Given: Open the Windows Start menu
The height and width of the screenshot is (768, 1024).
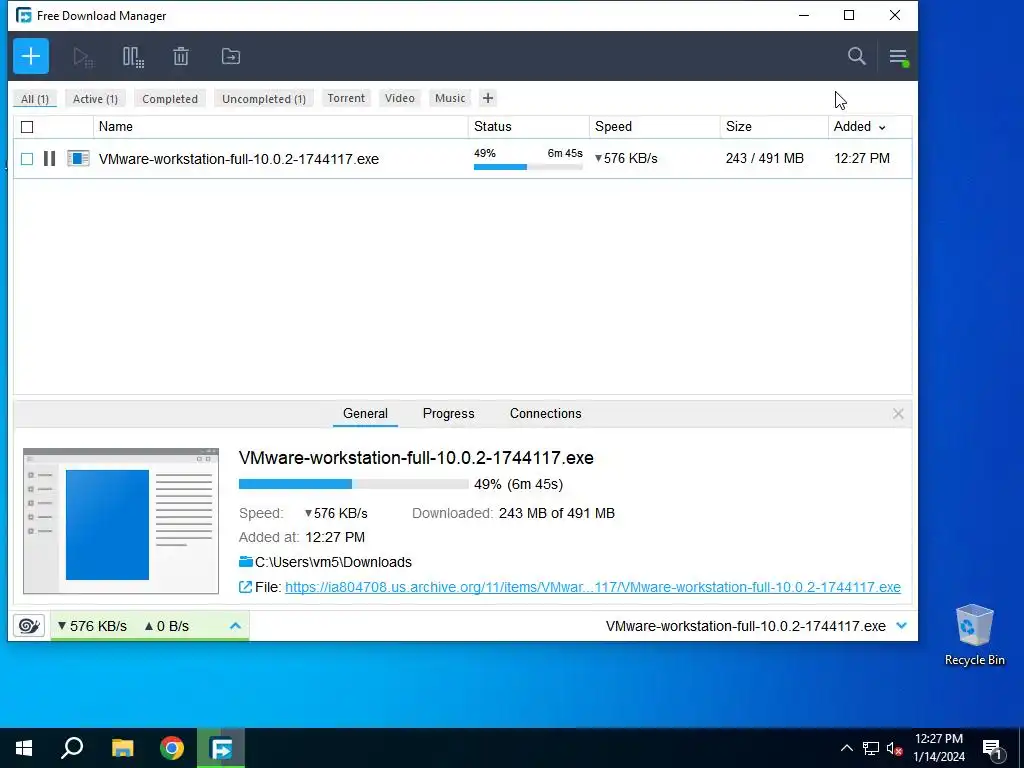Looking at the screenshot, I should click(24, 748).
